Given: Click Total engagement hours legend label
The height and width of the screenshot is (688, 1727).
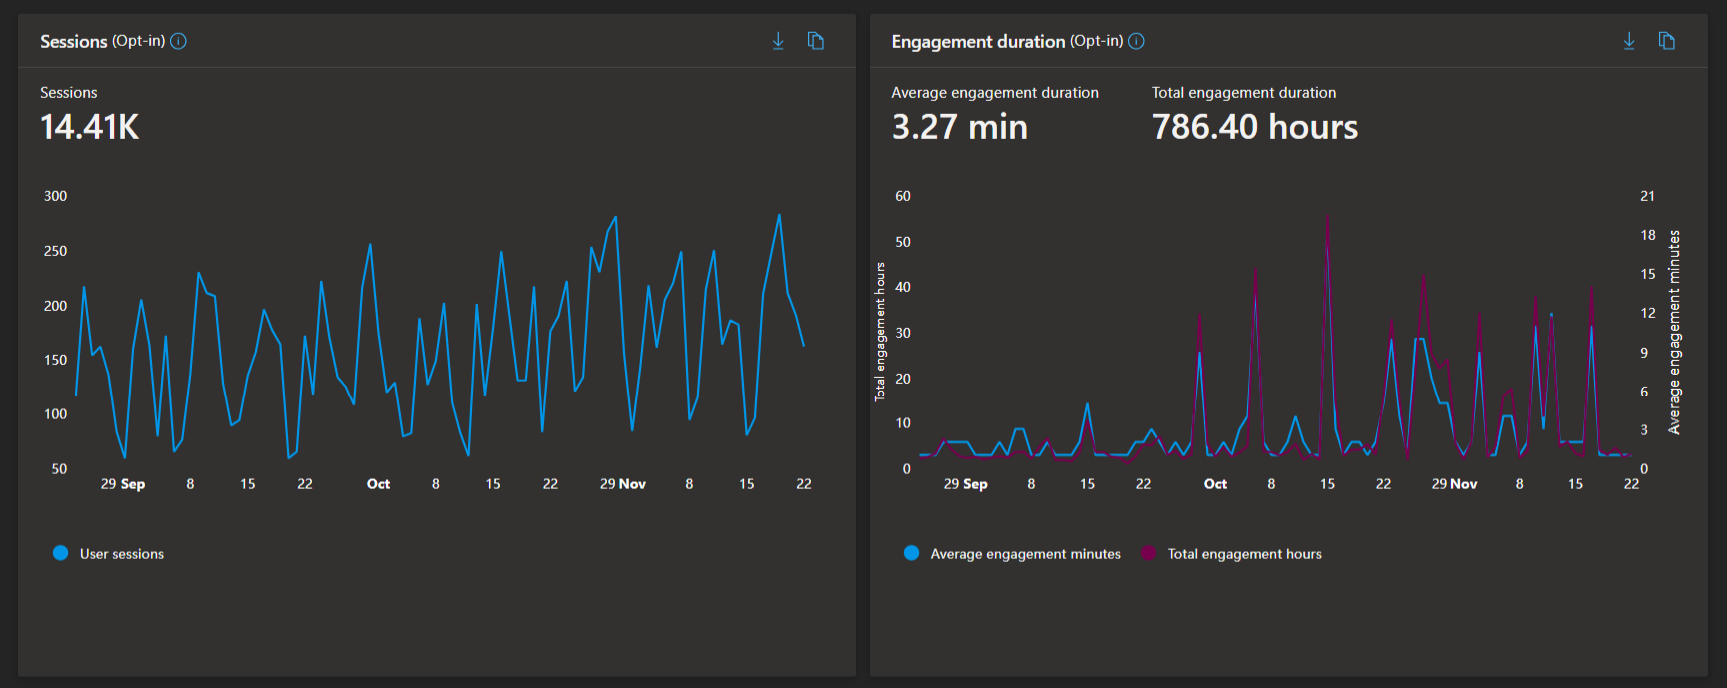Looking at the screenshot, I should 1244,554.
